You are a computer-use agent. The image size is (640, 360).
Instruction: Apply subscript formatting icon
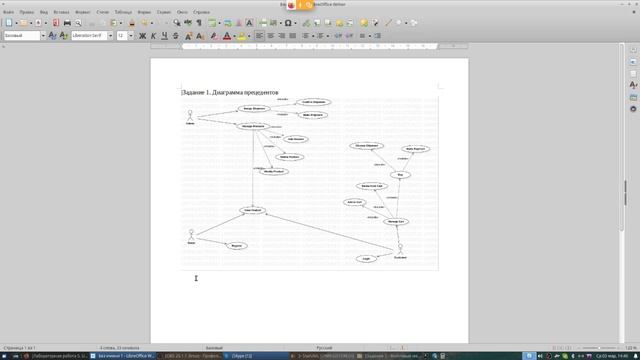[x=200, y=36]
